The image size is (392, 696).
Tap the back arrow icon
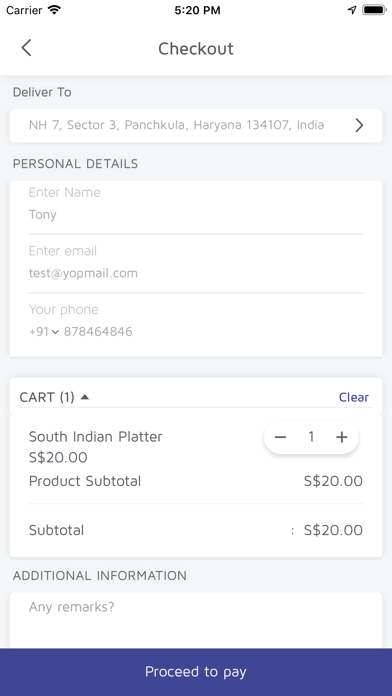point(26,48)
